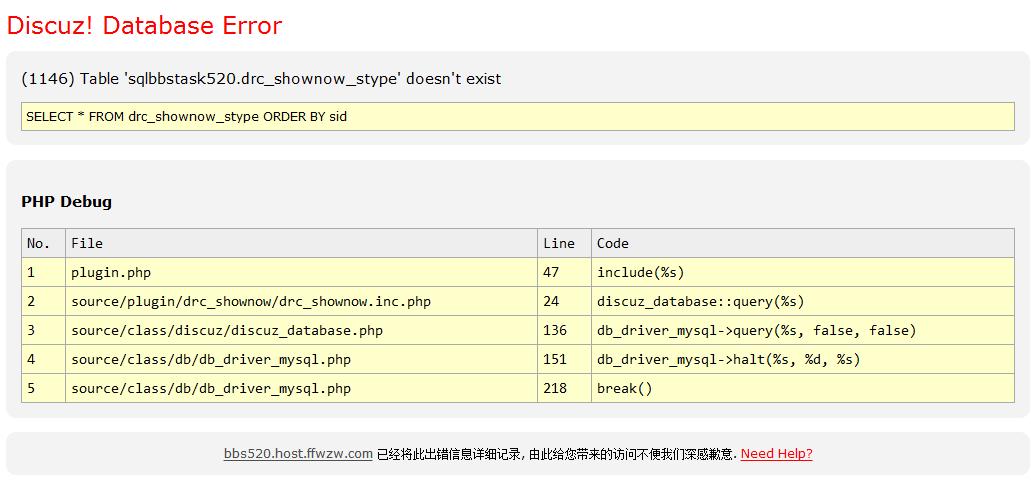Image resolution: width=1031 pixels, height=488 pixels.
Task: Click the break() code cell
Action: pyautogui.click(x=624, y=388)
